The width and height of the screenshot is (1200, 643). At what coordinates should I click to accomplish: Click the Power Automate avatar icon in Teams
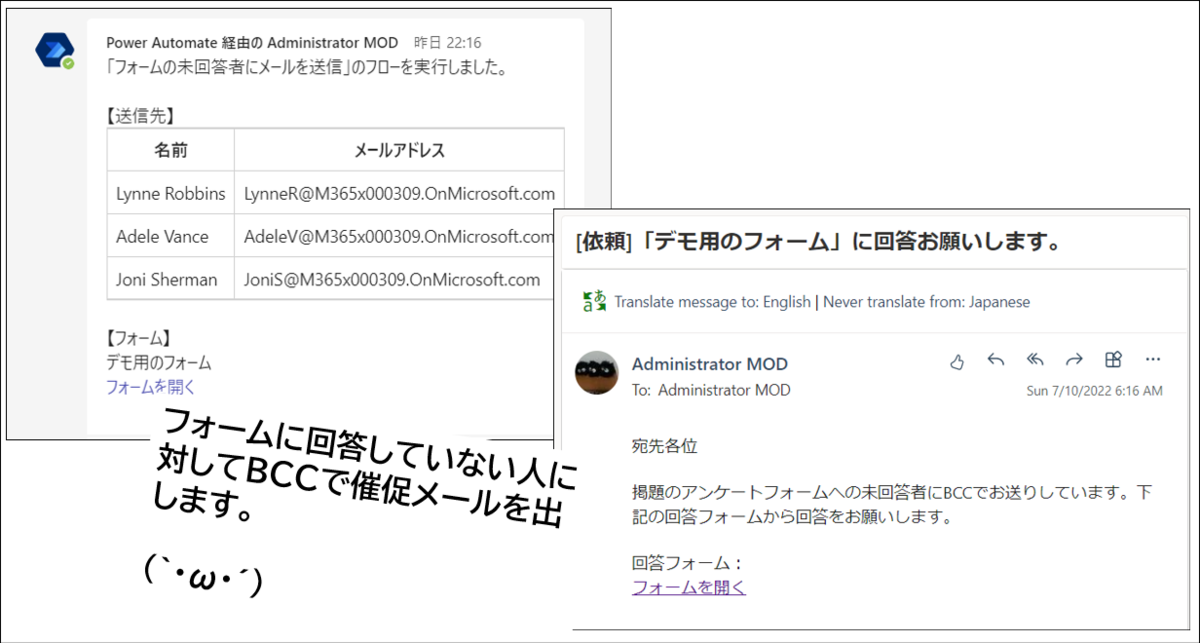pos(55,50)
